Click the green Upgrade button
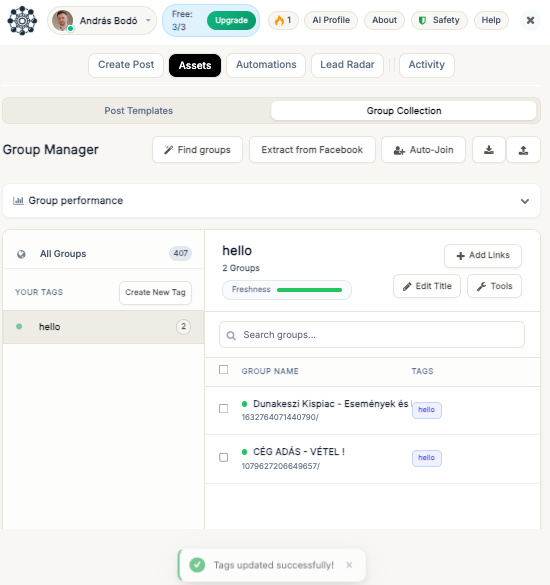The image size is (550, 585). point(231,20)
